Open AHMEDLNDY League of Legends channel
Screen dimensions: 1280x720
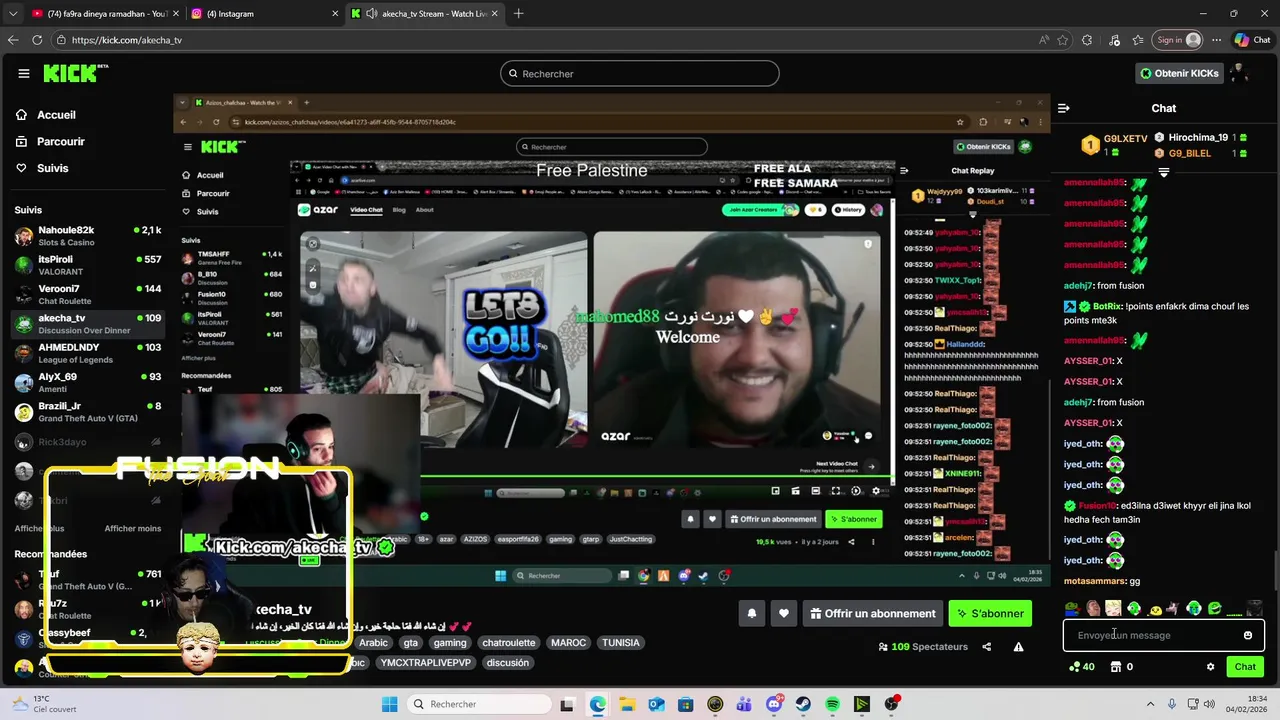[x=88, y=353]
